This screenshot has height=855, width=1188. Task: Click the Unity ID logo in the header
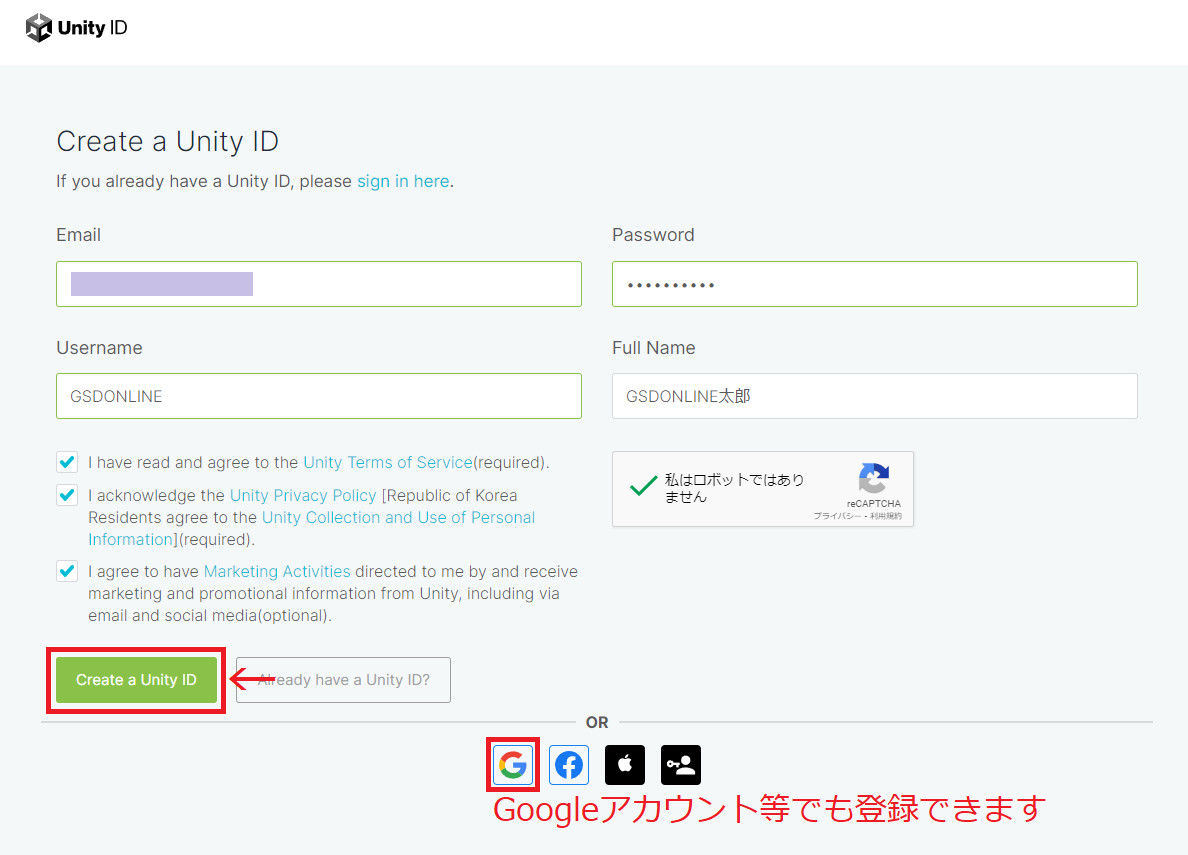(x=77, y=28)
